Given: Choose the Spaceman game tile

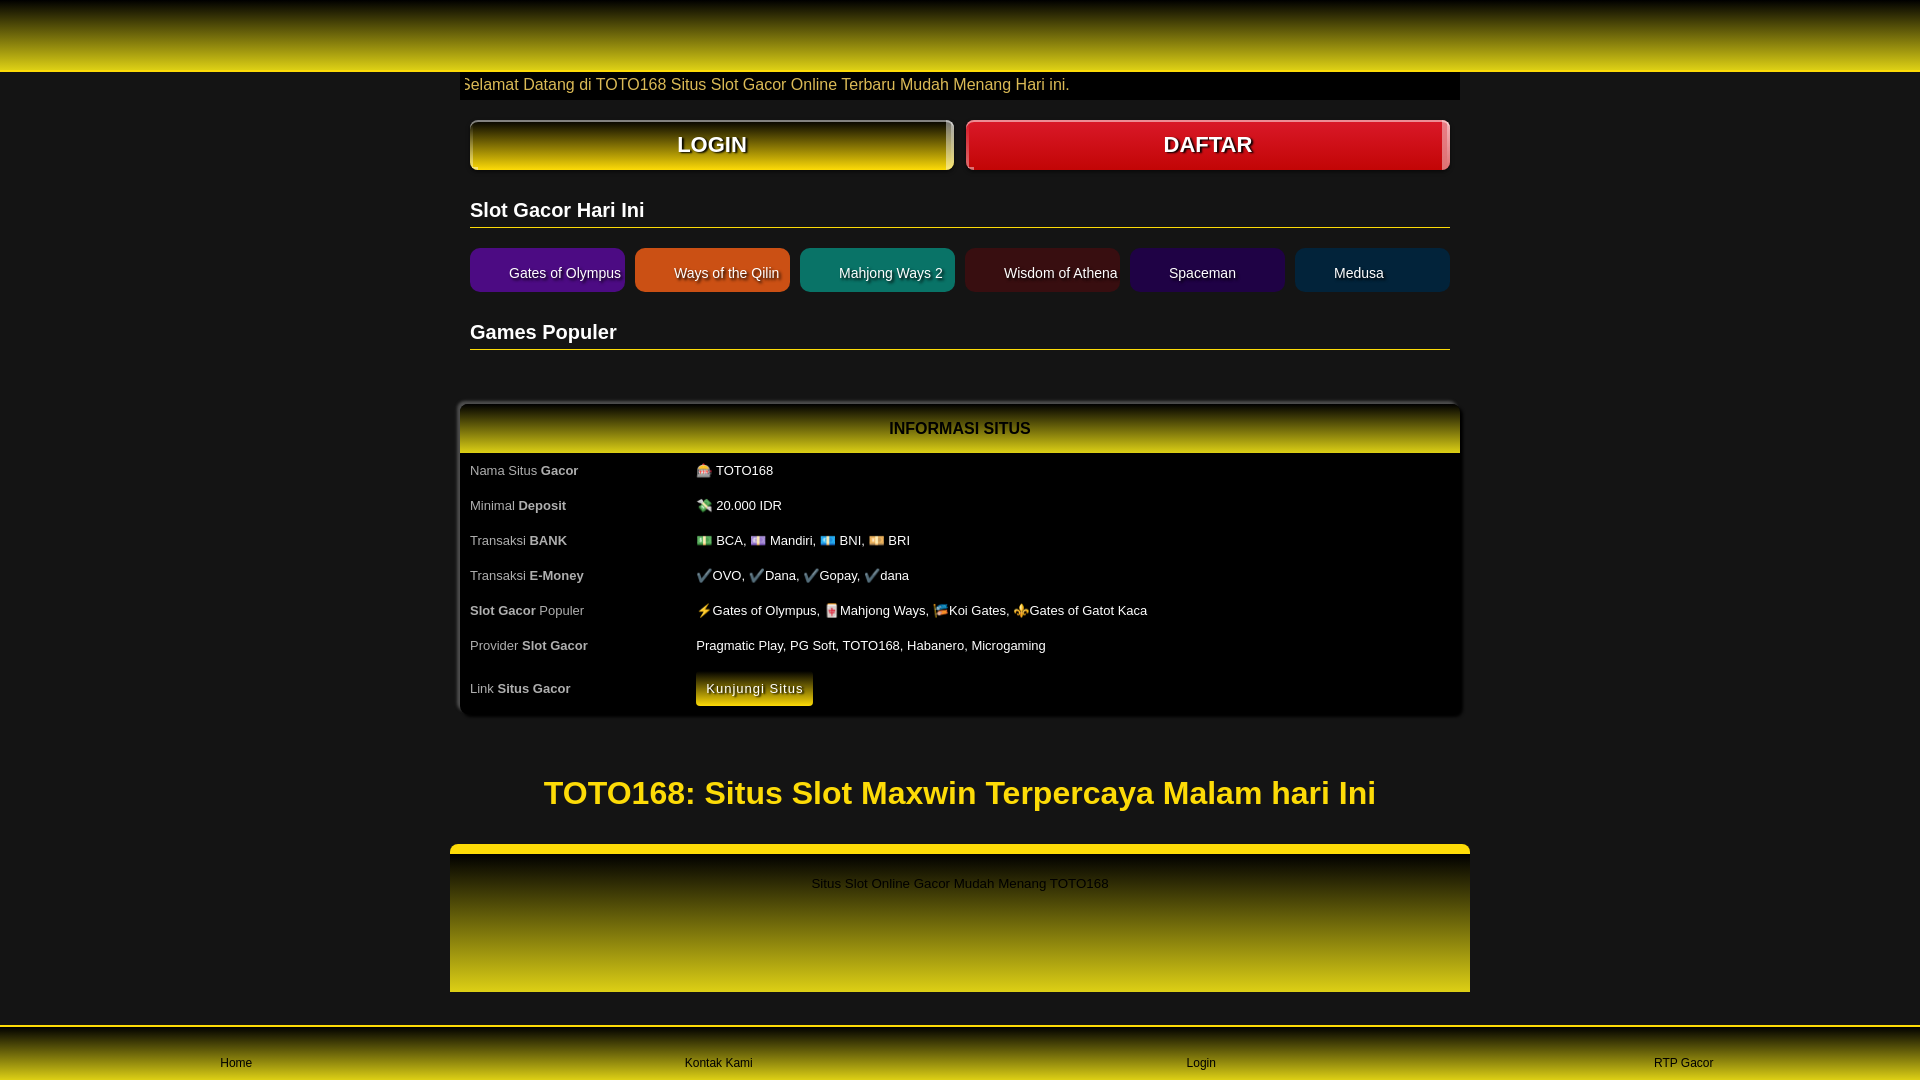Looking at the screenshot, I should click(x=1207, y=270).
